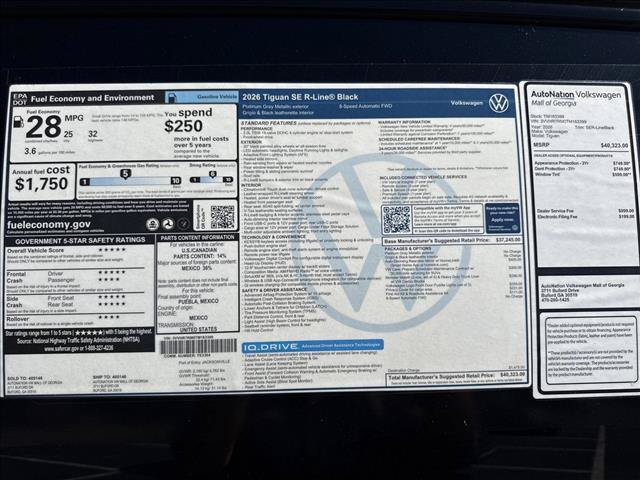The width and height of the screenshot is (640, 480).
Task: Click the U.S./CANADIAN PARTS CONTENT 14% text
Action: [x=199, y=253]
